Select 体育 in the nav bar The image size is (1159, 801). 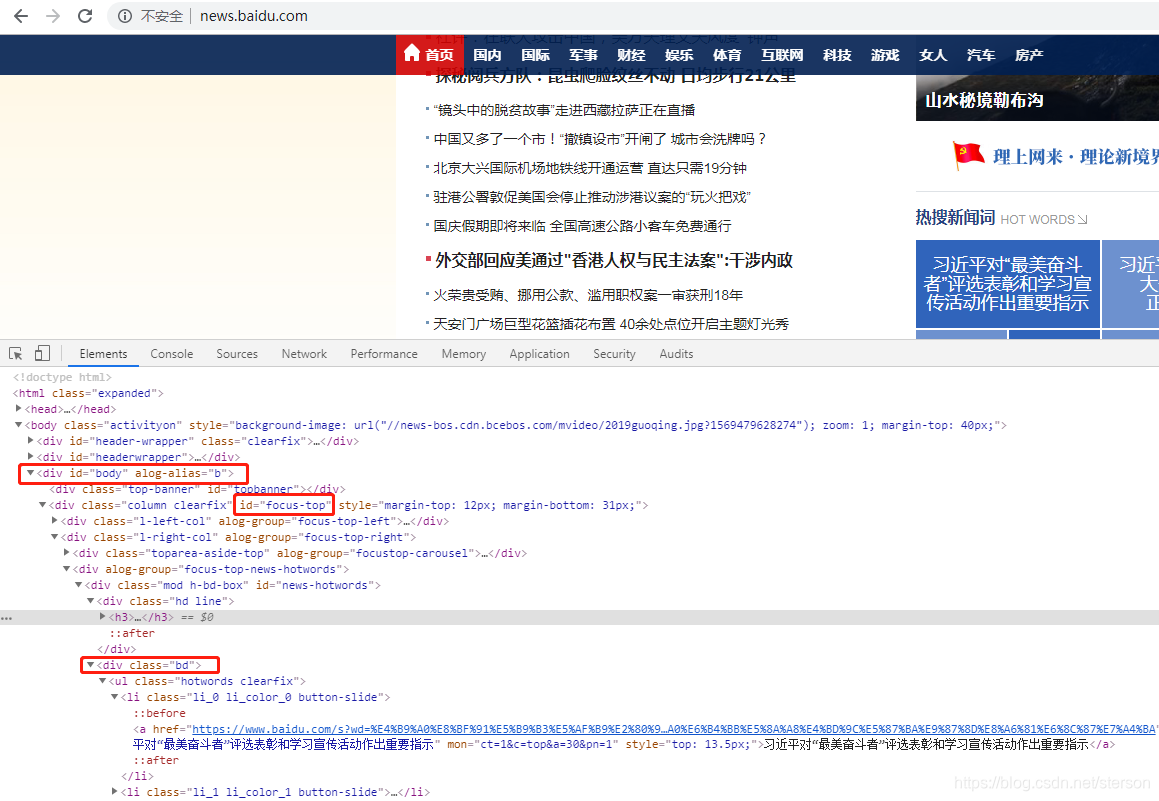pyautogui.click(x=727, y=55)
